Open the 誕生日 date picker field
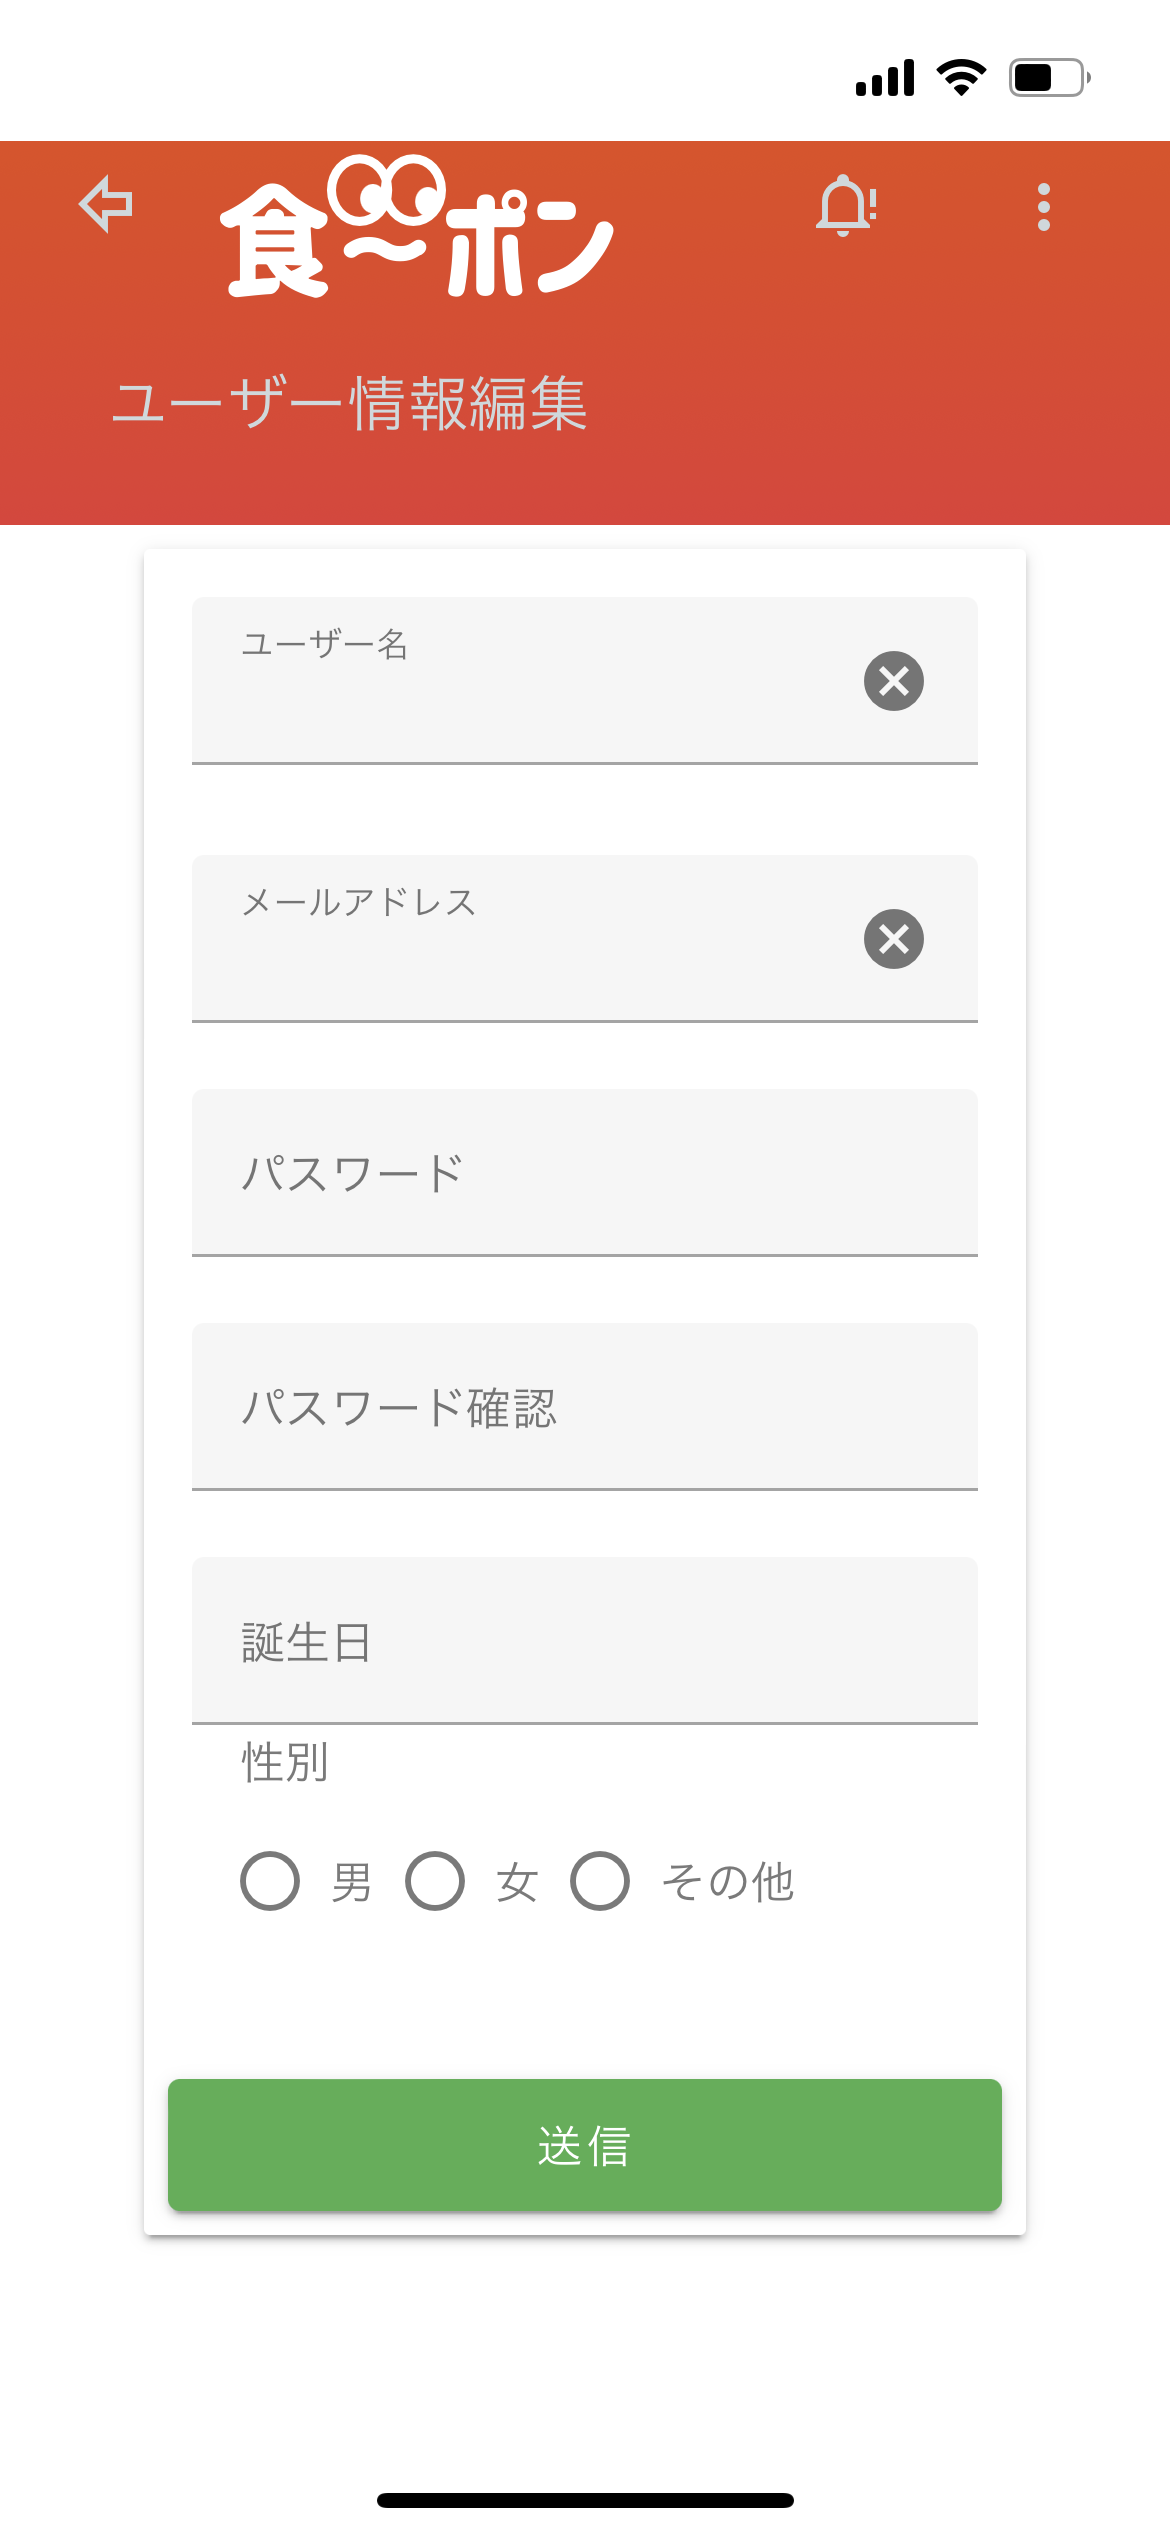 (584, 1641)
